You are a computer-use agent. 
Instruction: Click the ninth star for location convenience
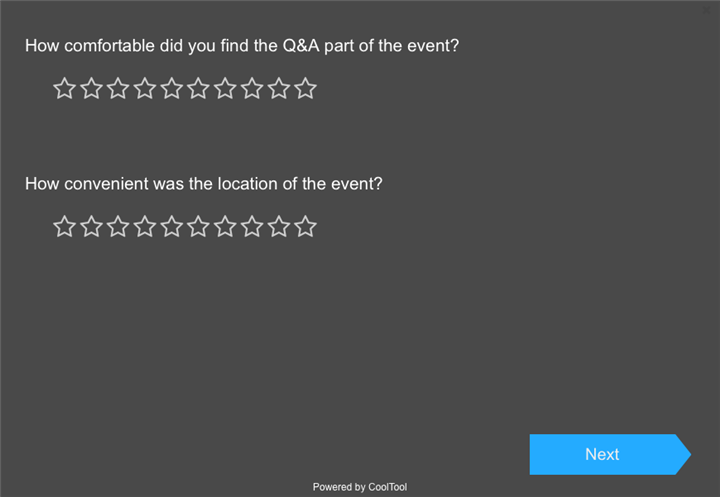(279, 227)
